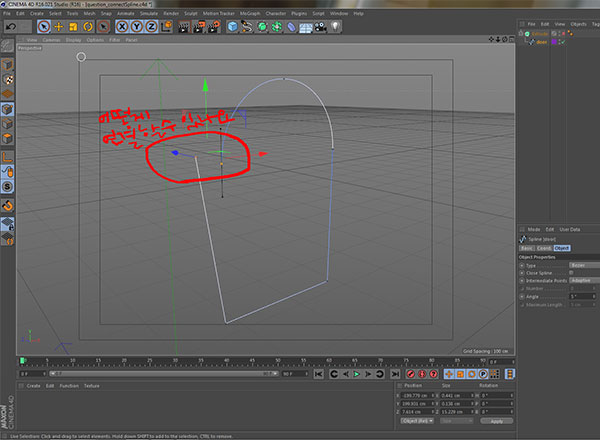Image resolution: width=600 pixels, height=440 pixels.
Task: Switch to the Coord. tab
Action: click(x=544, y=248)
